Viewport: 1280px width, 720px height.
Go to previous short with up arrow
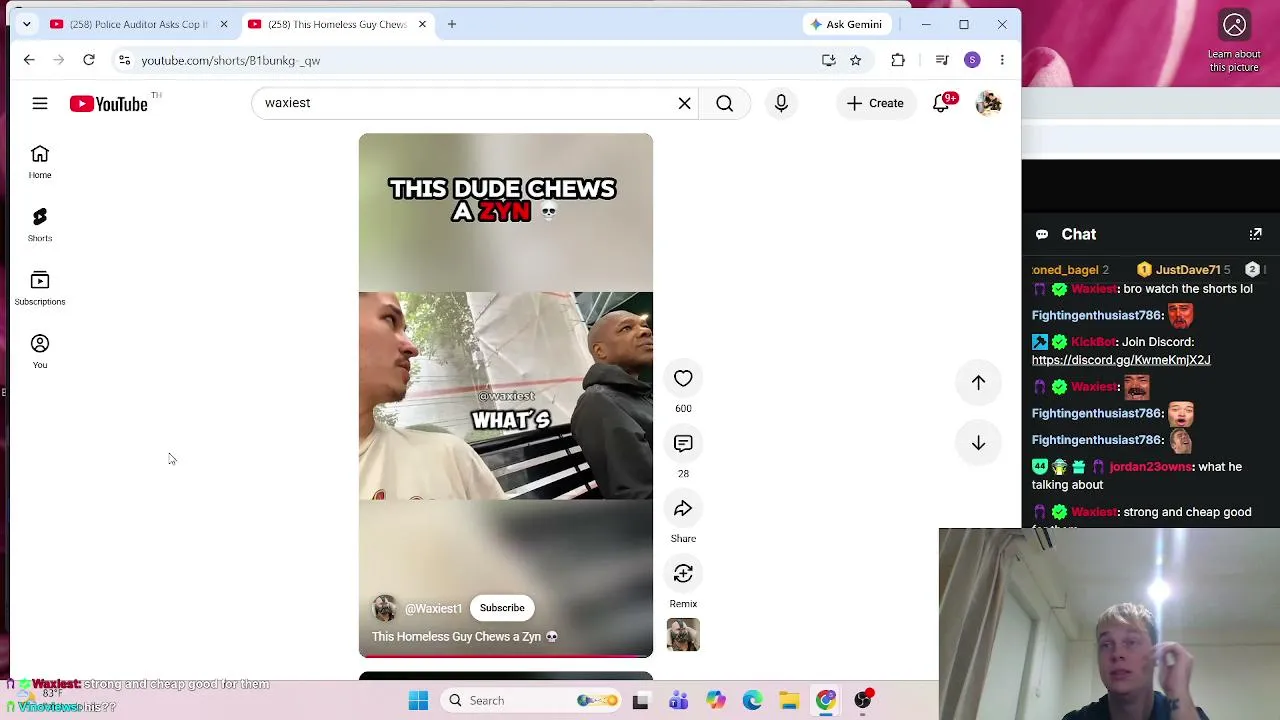click(x=978, y=382)
